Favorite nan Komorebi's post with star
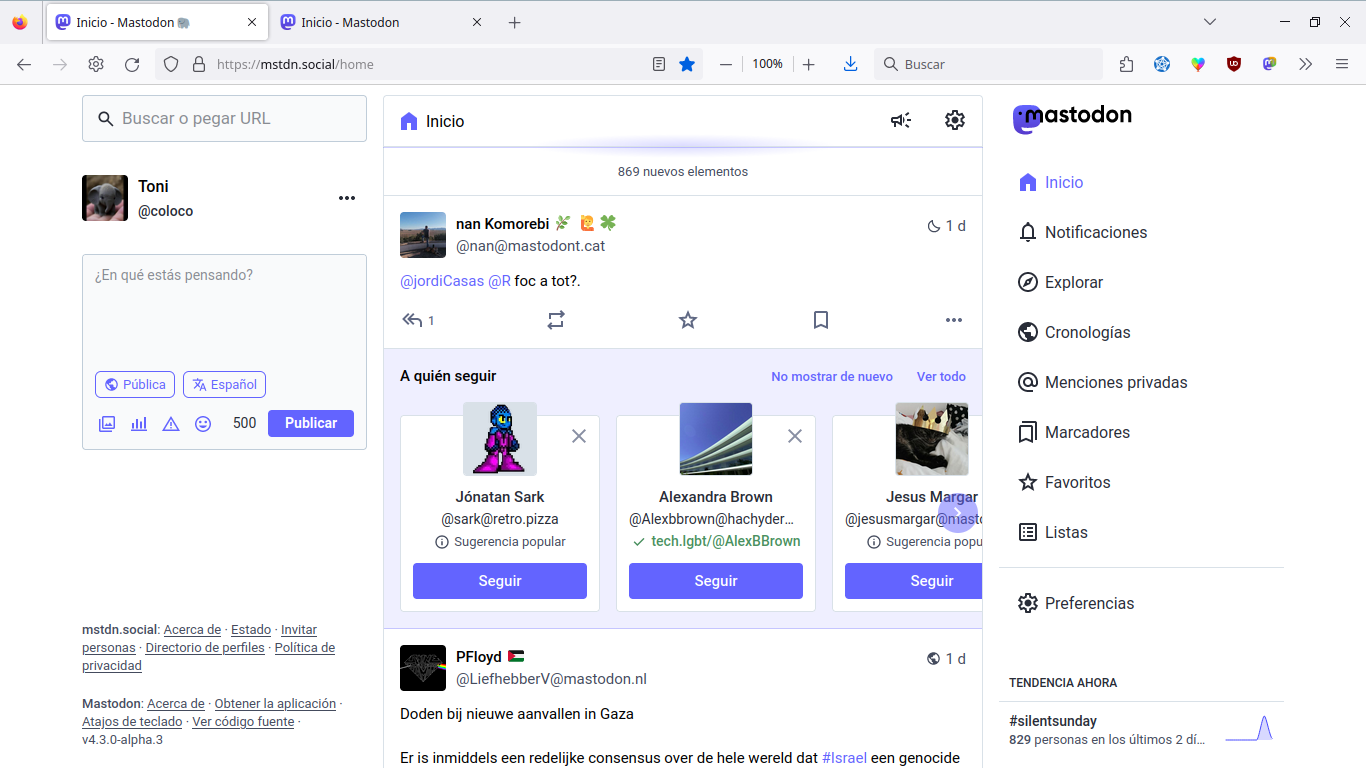Viewport: 1366px width, 768px height. (x=688, y=320)
